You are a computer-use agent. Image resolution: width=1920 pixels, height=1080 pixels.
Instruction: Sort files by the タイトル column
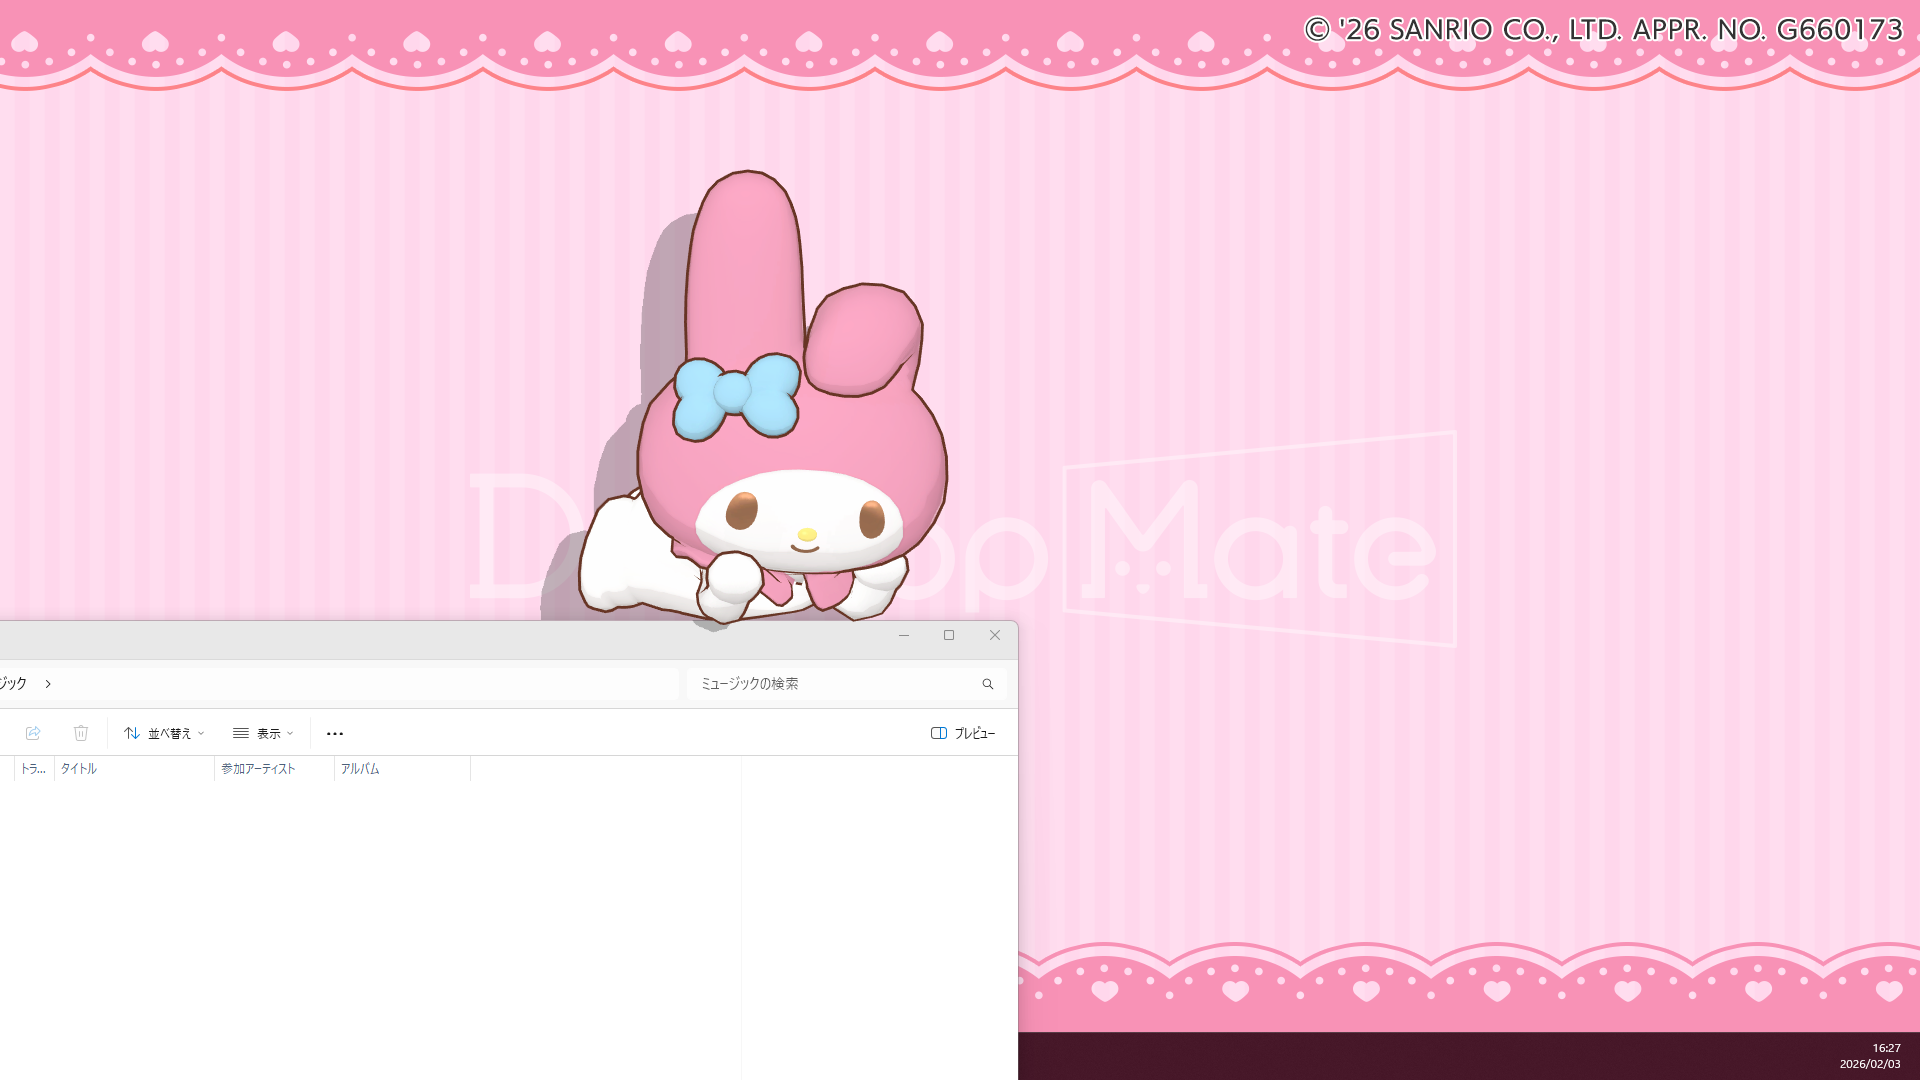point(78,769)
